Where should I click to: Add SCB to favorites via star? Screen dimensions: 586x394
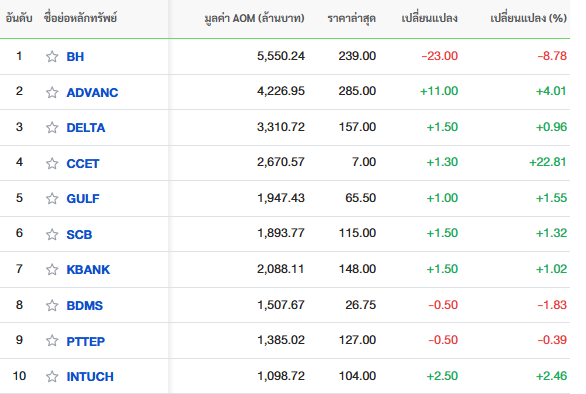point(52,234)
